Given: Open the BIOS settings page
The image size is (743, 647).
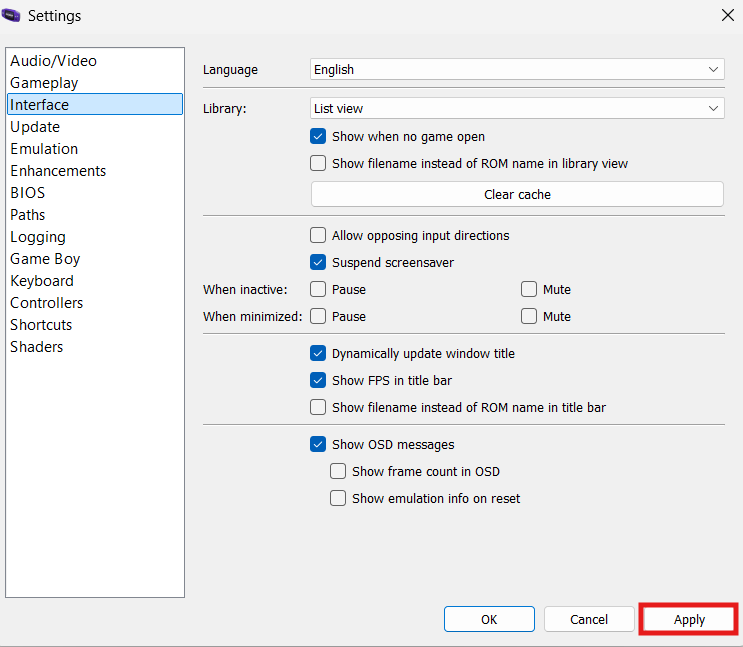Looking at the screenshot, I should tap(95, 192).
